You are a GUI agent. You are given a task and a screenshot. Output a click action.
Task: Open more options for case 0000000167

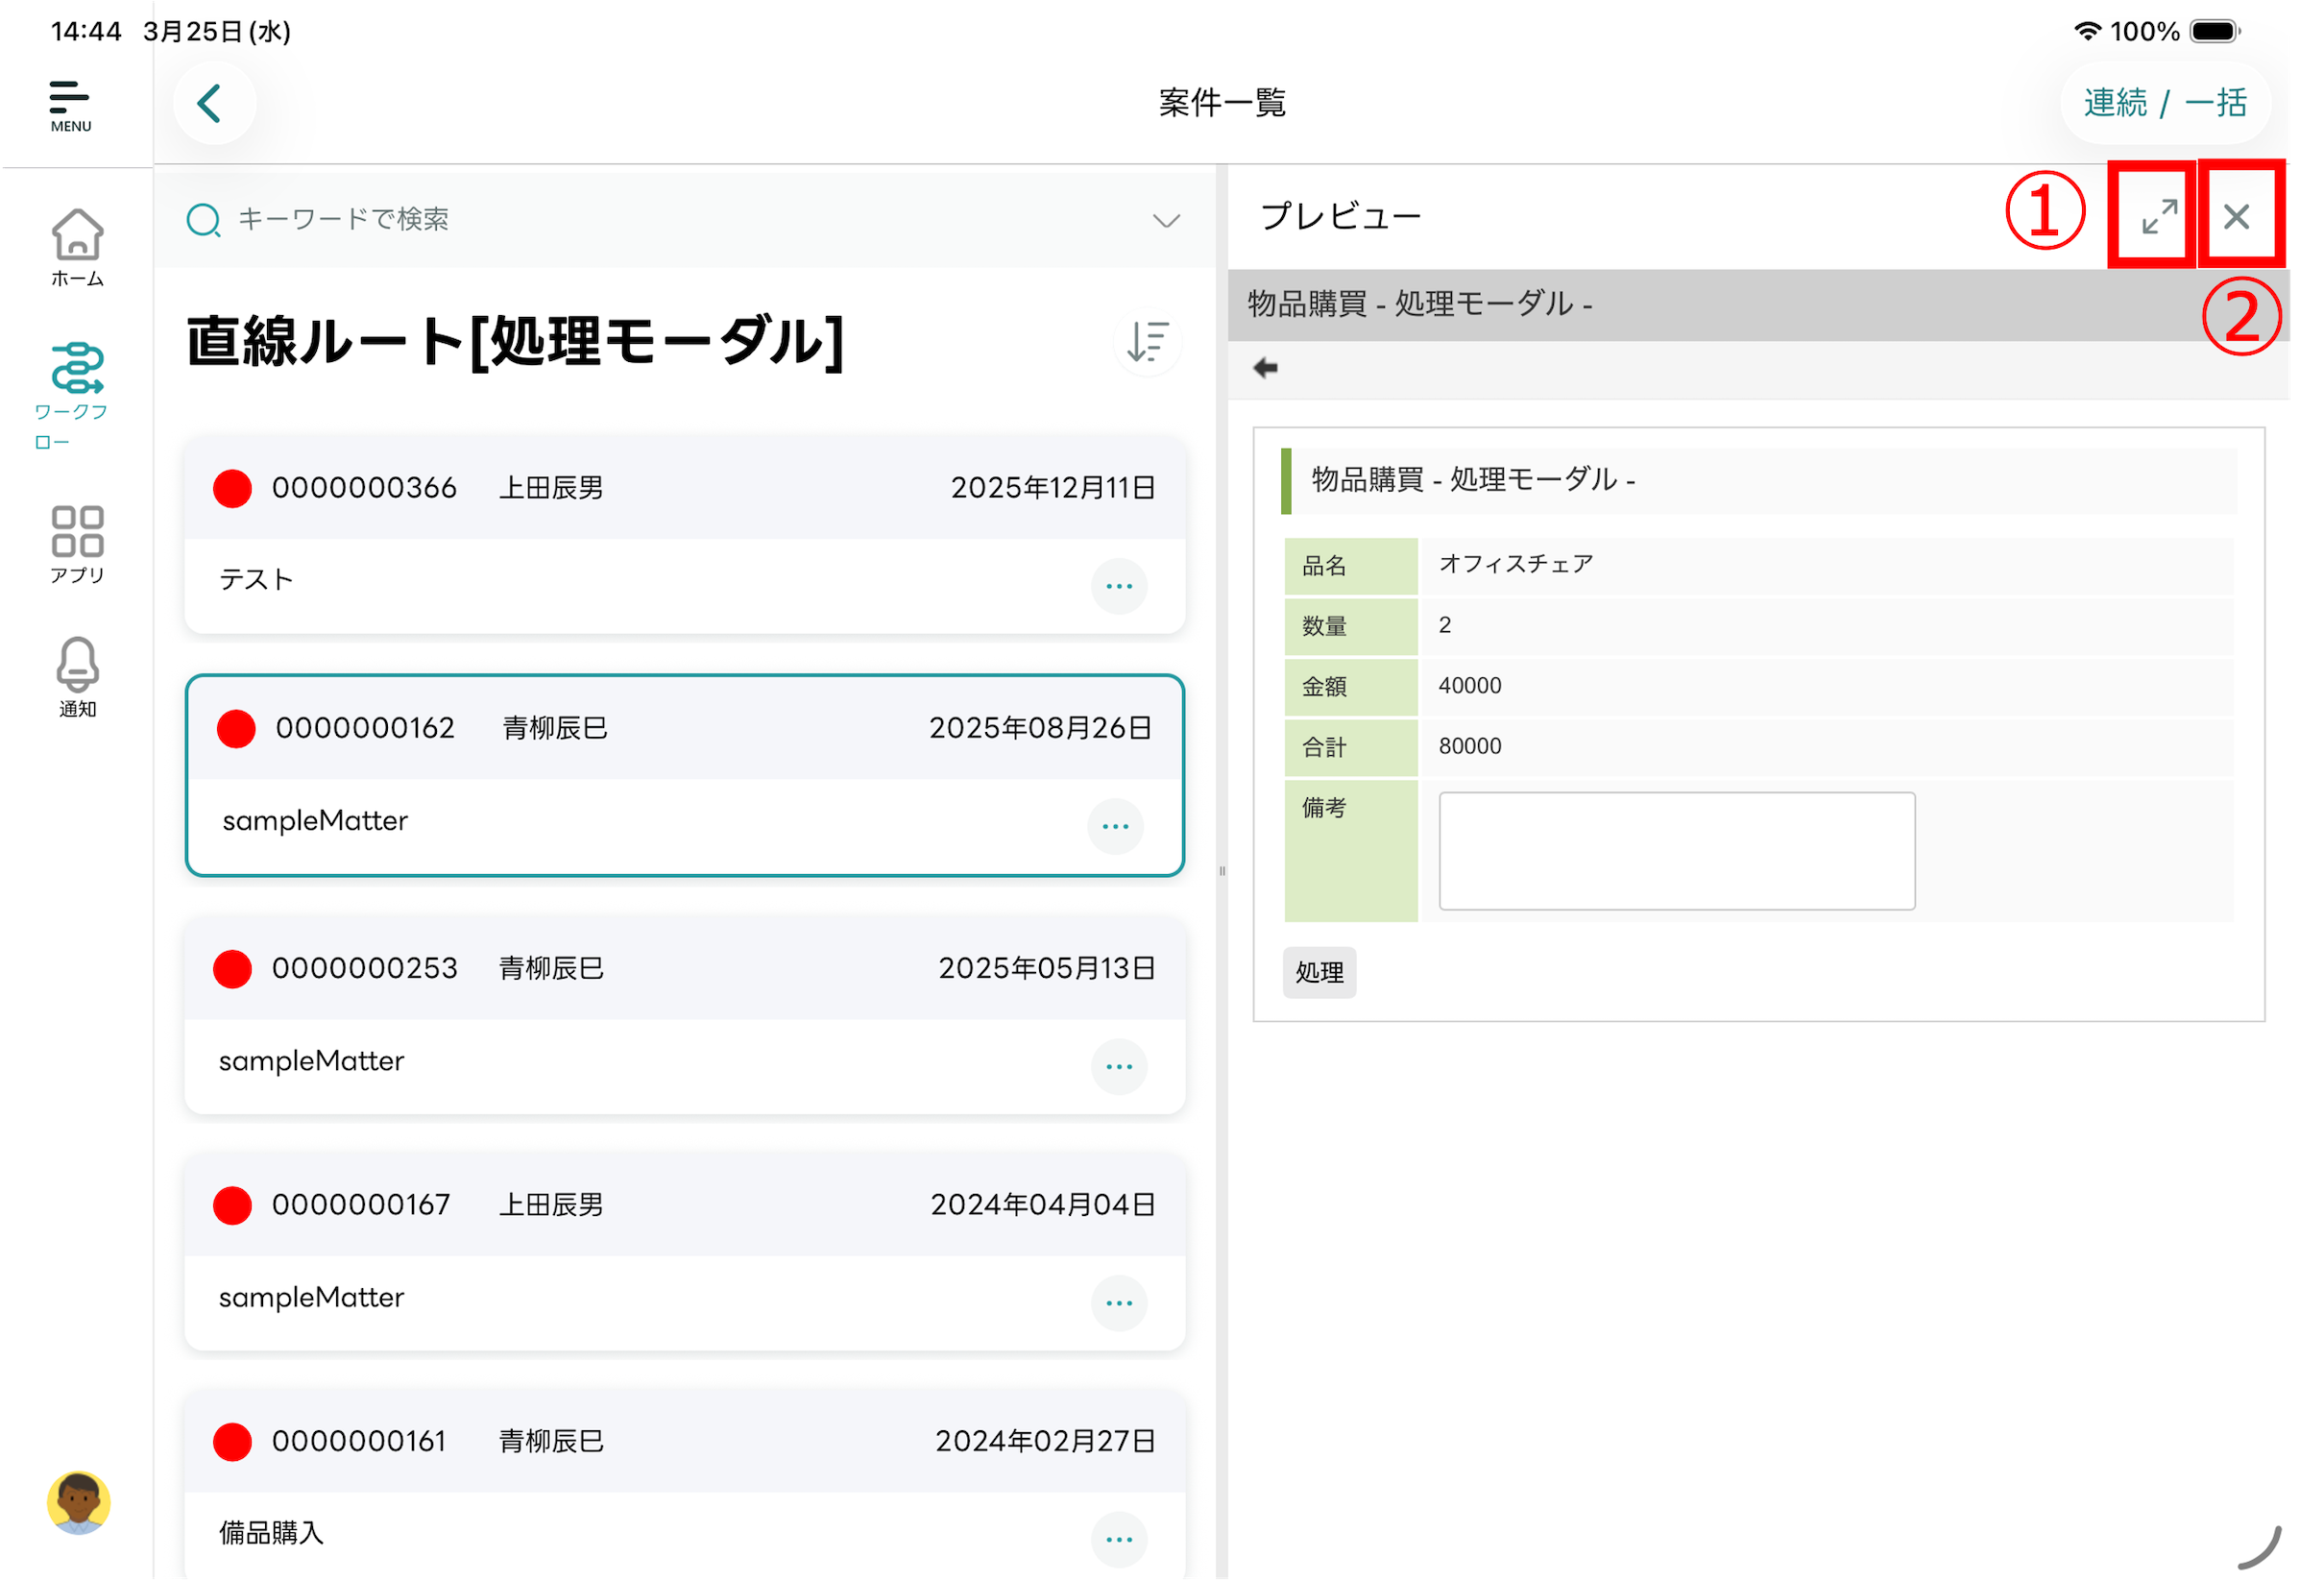[1118, 1302]
